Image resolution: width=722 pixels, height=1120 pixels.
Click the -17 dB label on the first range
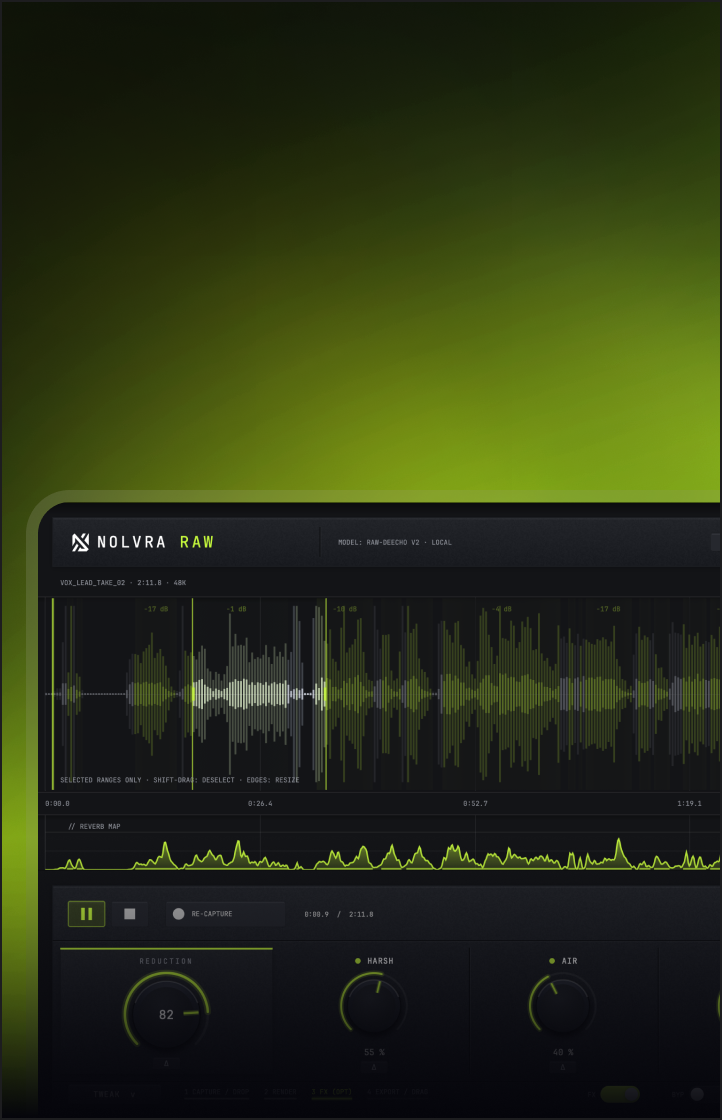click(156, 609)
